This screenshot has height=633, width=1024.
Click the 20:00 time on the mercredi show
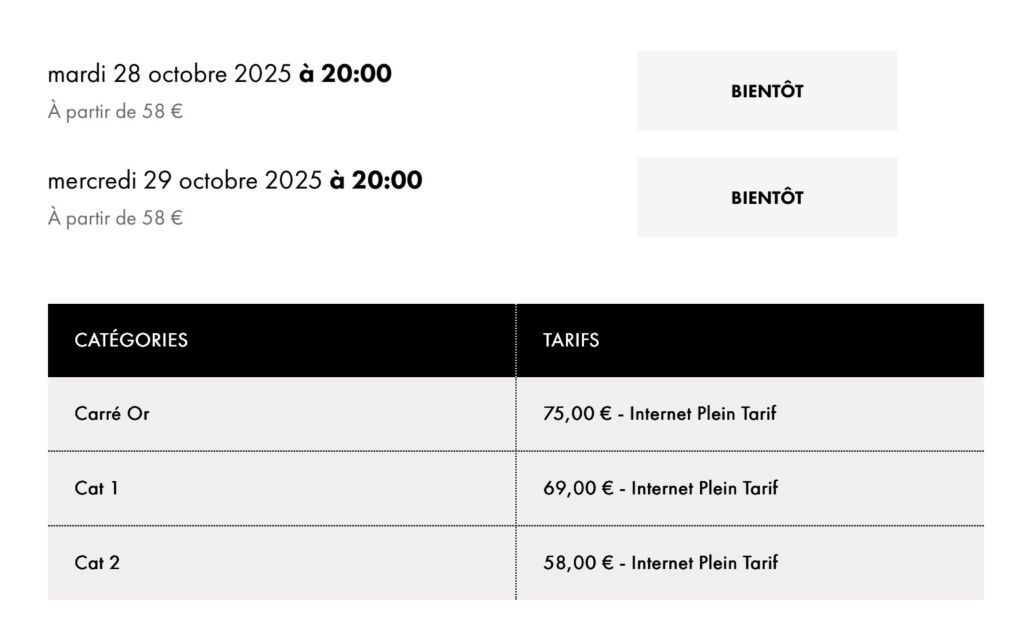click(x=387, y=180)
